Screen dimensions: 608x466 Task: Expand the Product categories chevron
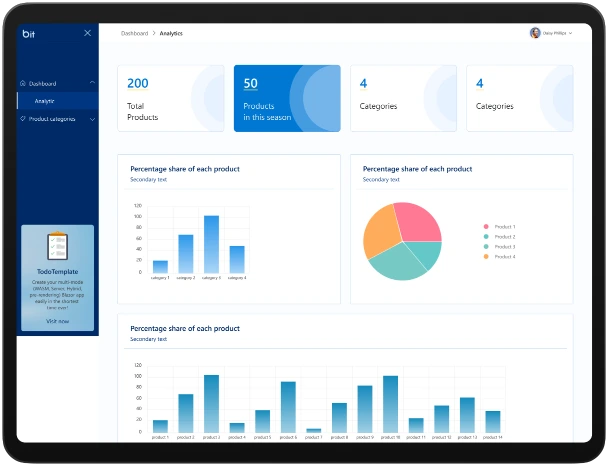[92, 119]
